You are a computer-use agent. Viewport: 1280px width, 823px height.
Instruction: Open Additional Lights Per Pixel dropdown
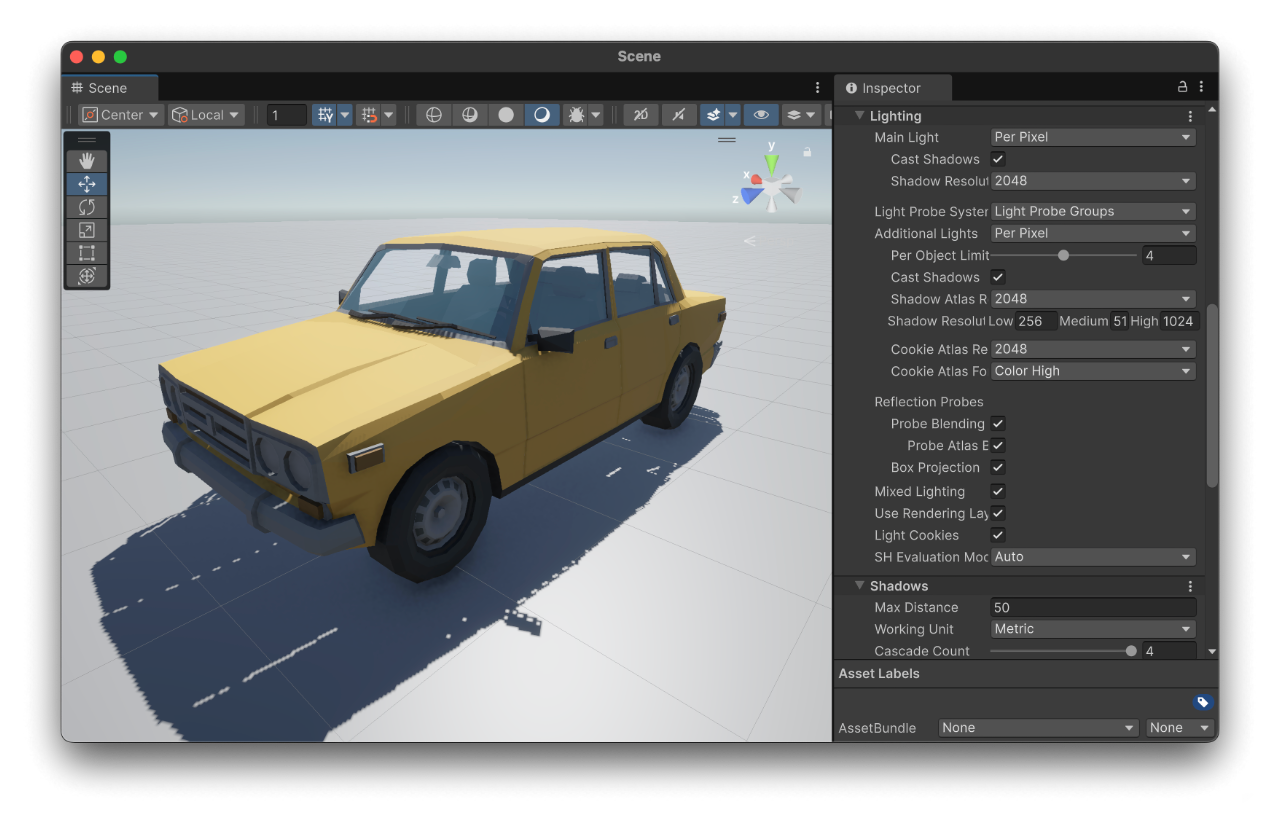1093,233
